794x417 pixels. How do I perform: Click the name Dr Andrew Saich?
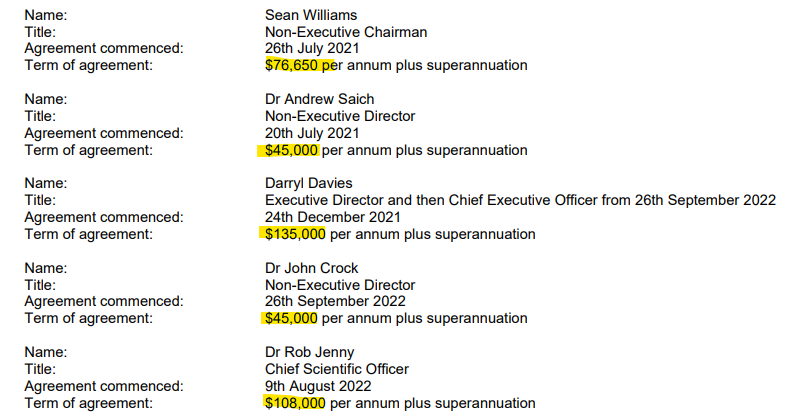pyautogui.click(x=320, y=99)
